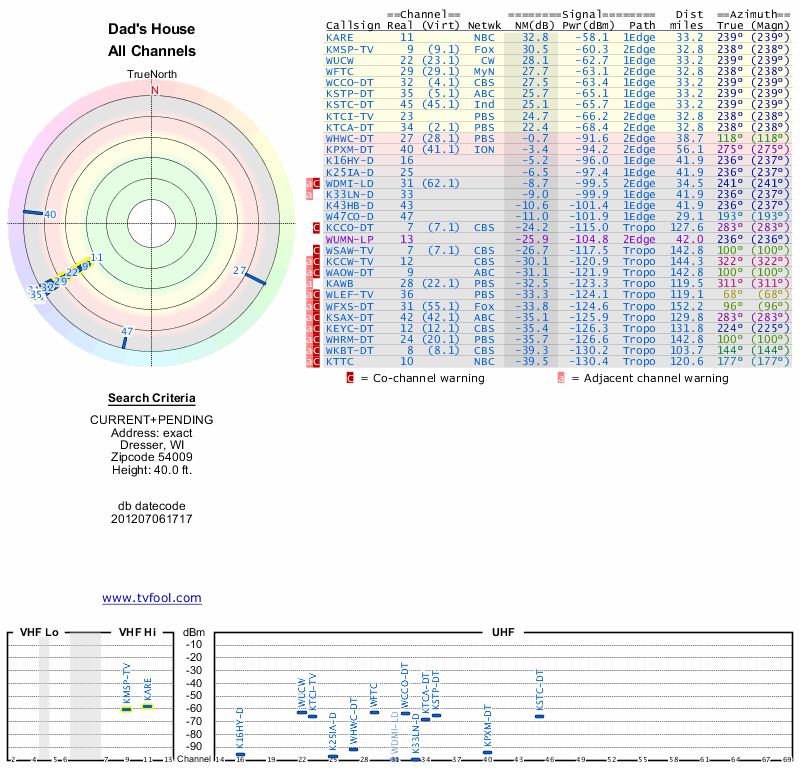Click the adjacent channel warning legend icon
The height and width of the screenshot is (768, 800).
coord(561,378)
